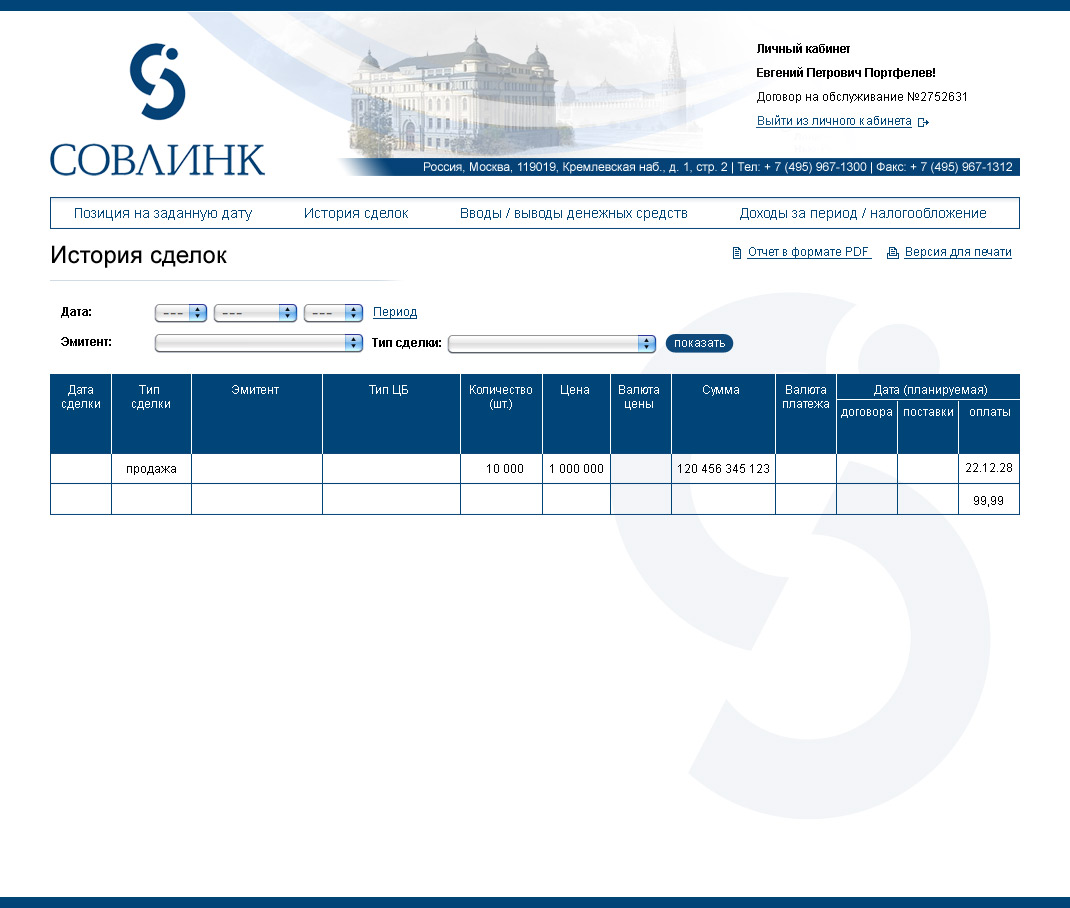
Task: Open Вводы / выводы денежных средств
Action: click(574, 213)
